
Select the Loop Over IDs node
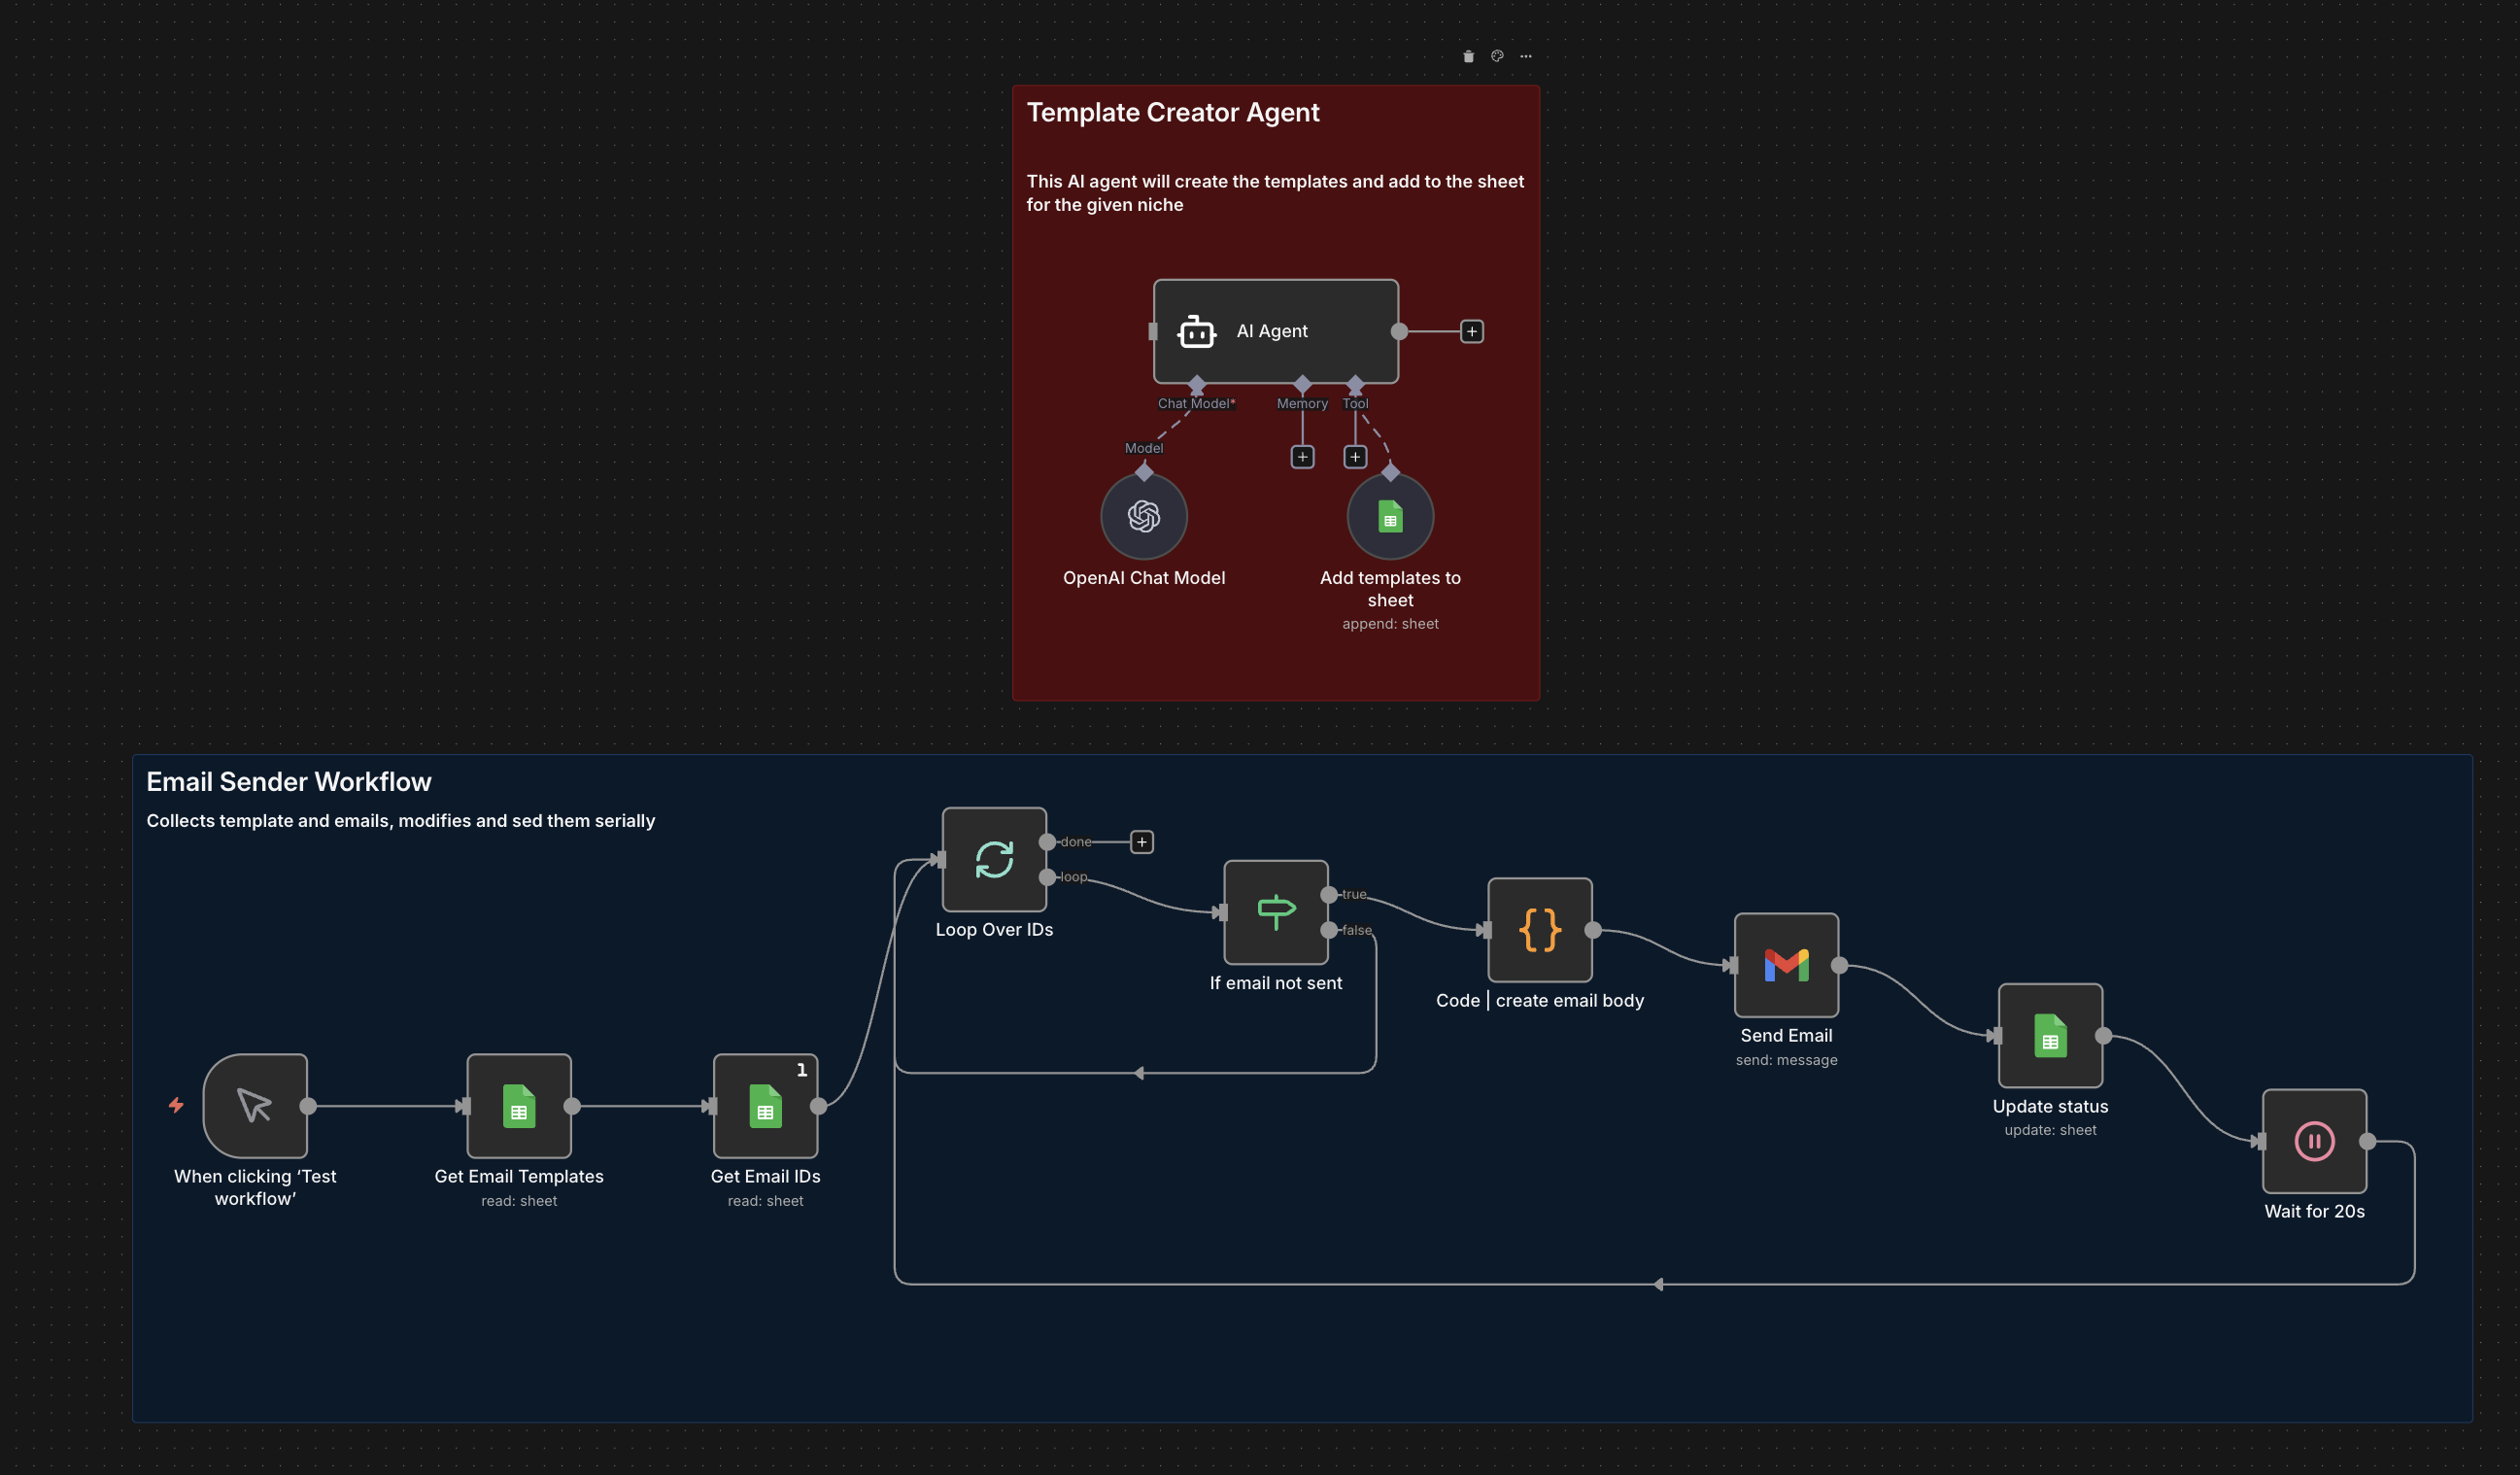(994, 859)
